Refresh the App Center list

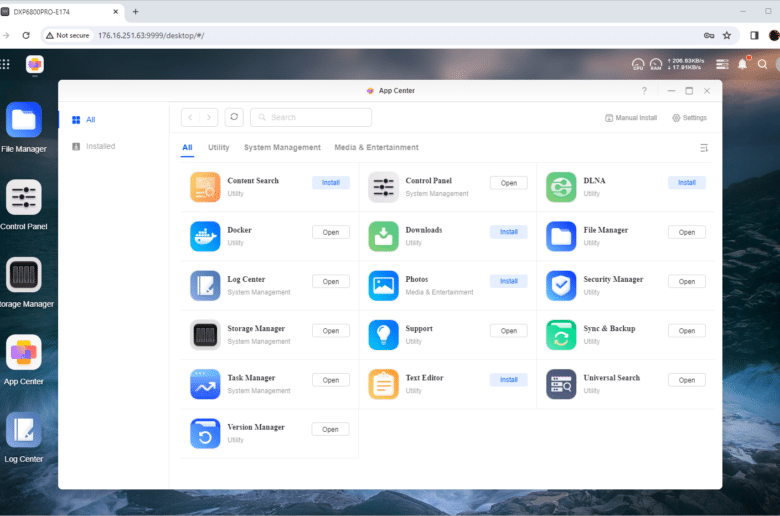coord(234,117)
